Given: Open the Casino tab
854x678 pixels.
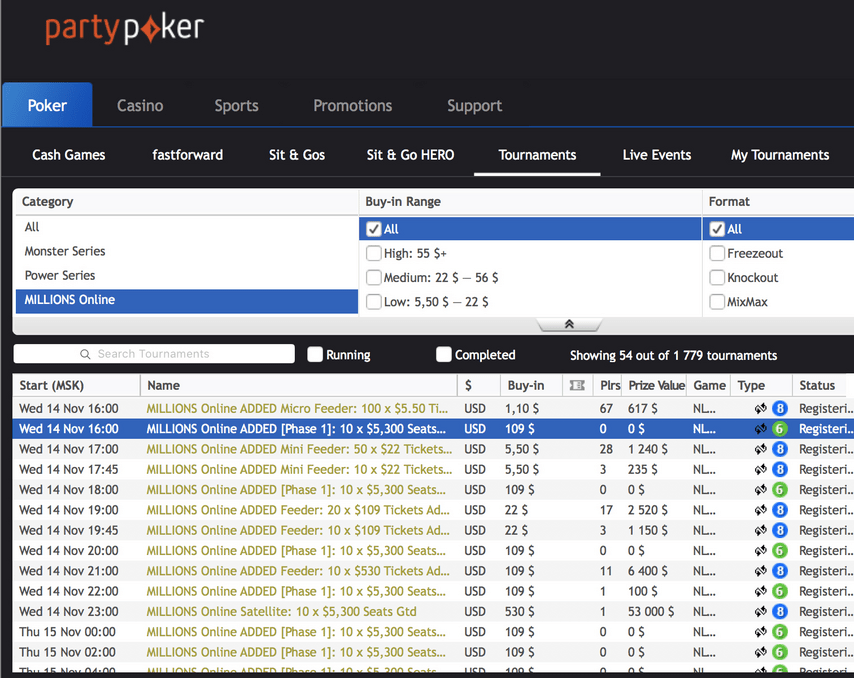Looking at the screenshot, I should pos(140,106).
